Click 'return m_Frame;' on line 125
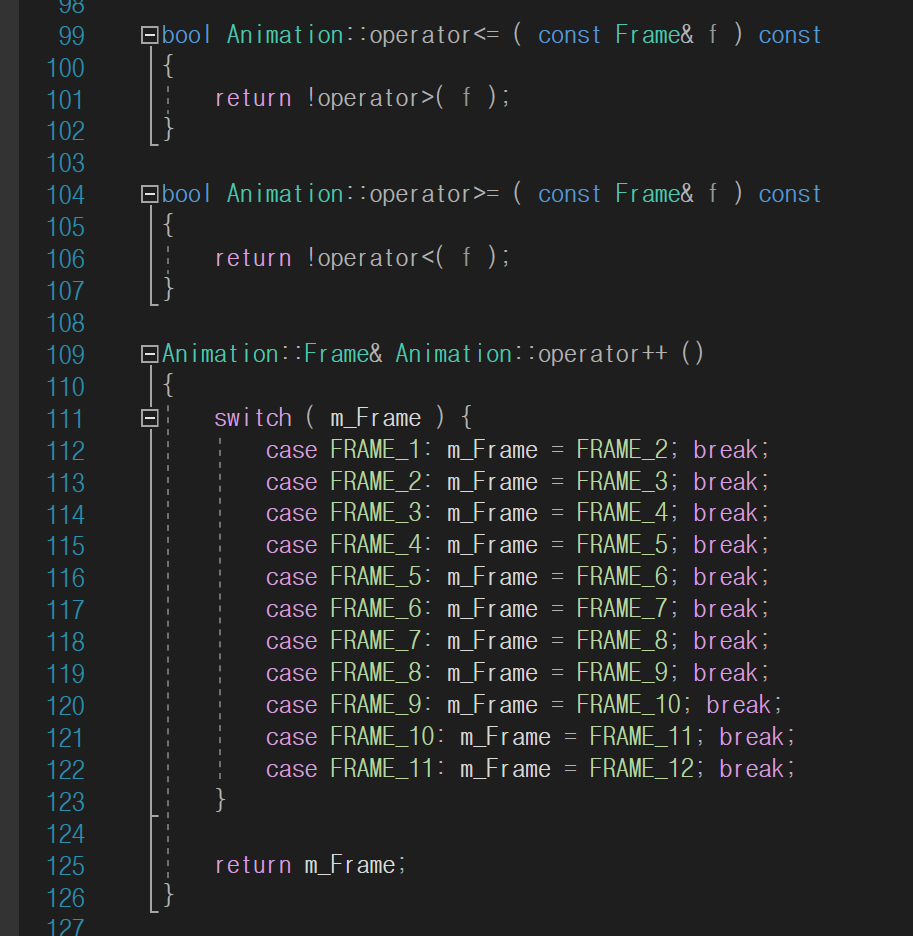The height and width of the screenshot is (936, 913). tap(311, 866)
